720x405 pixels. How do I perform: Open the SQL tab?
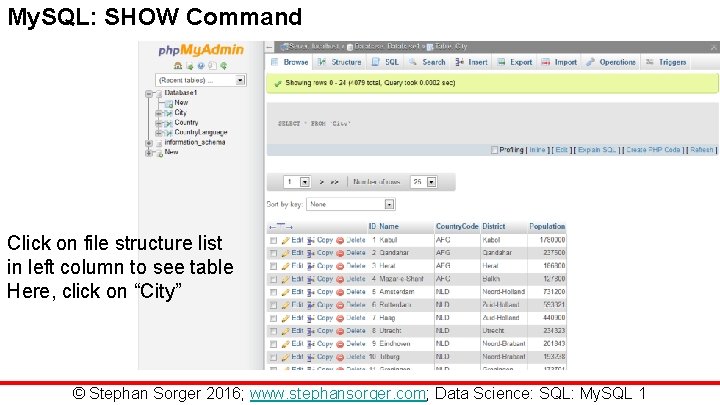[386, 62]
